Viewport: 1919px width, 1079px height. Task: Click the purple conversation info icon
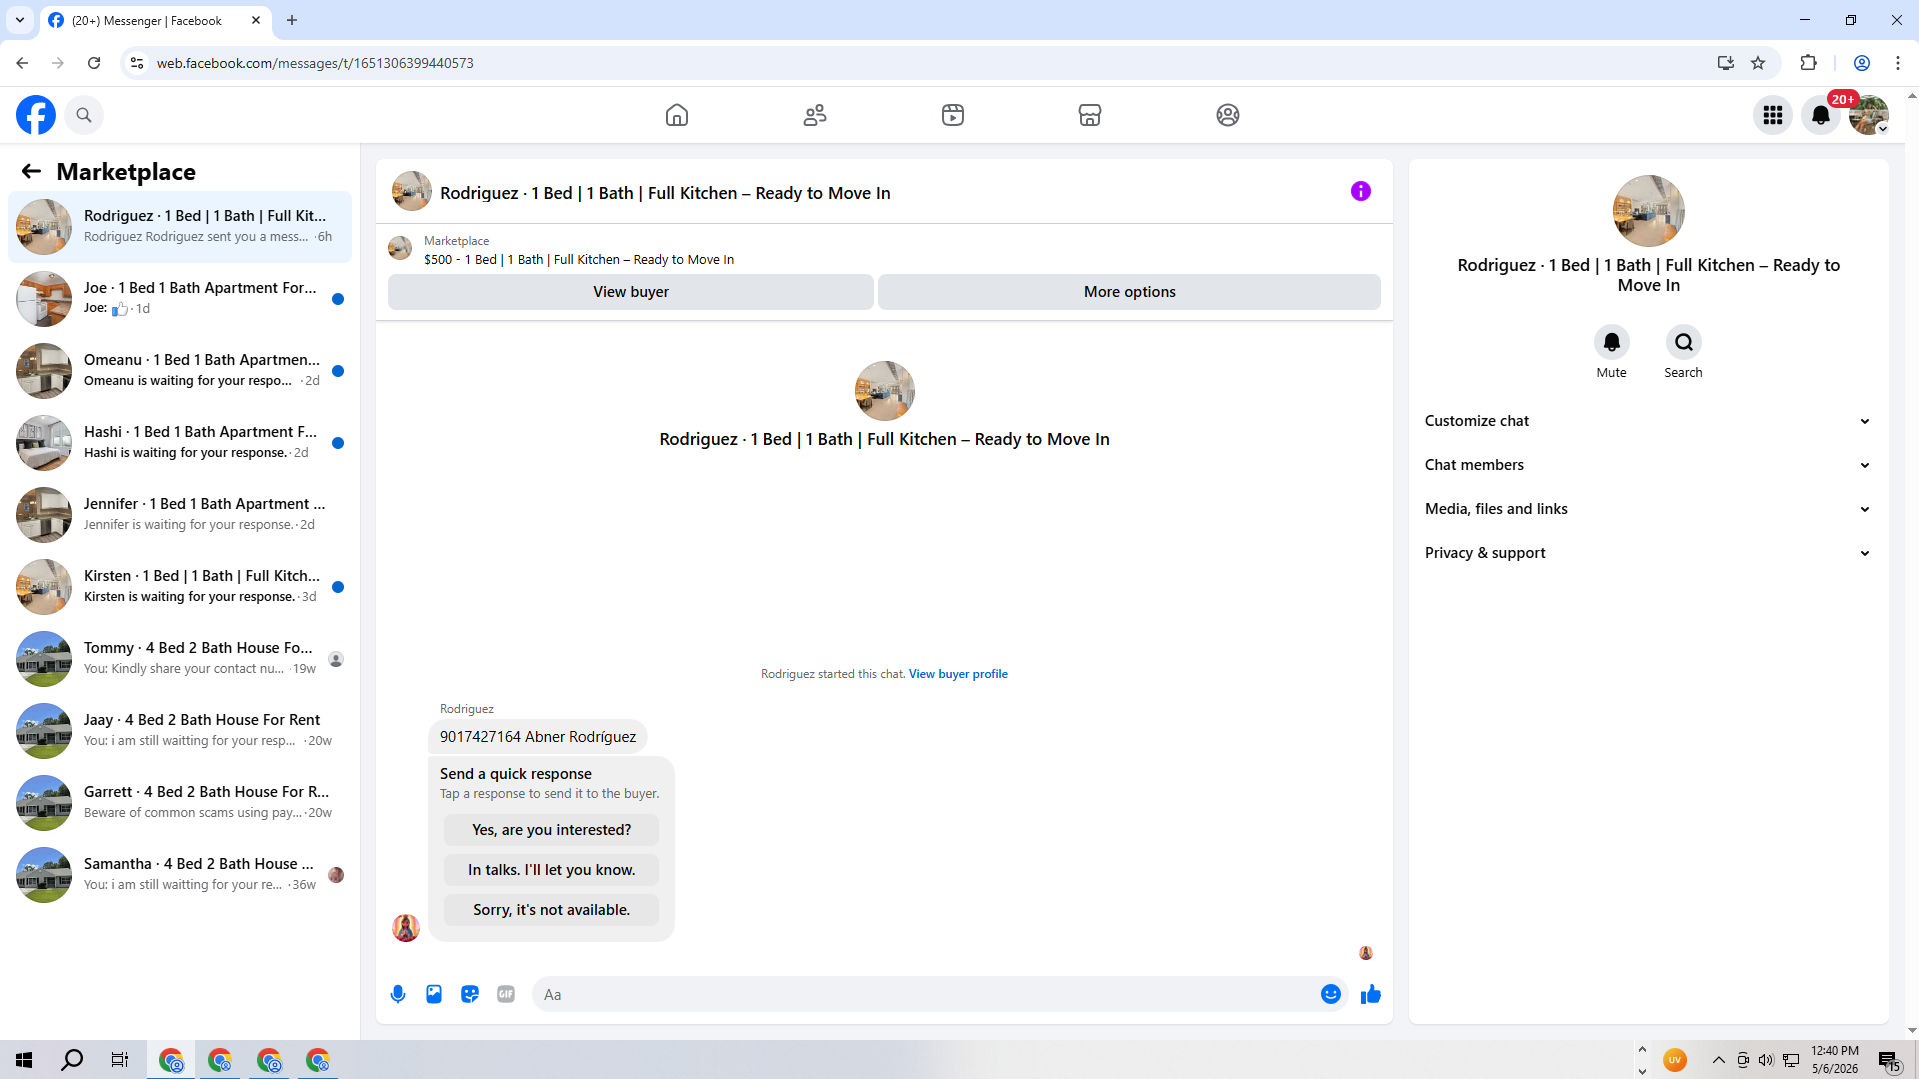[x=1361, y=191]
